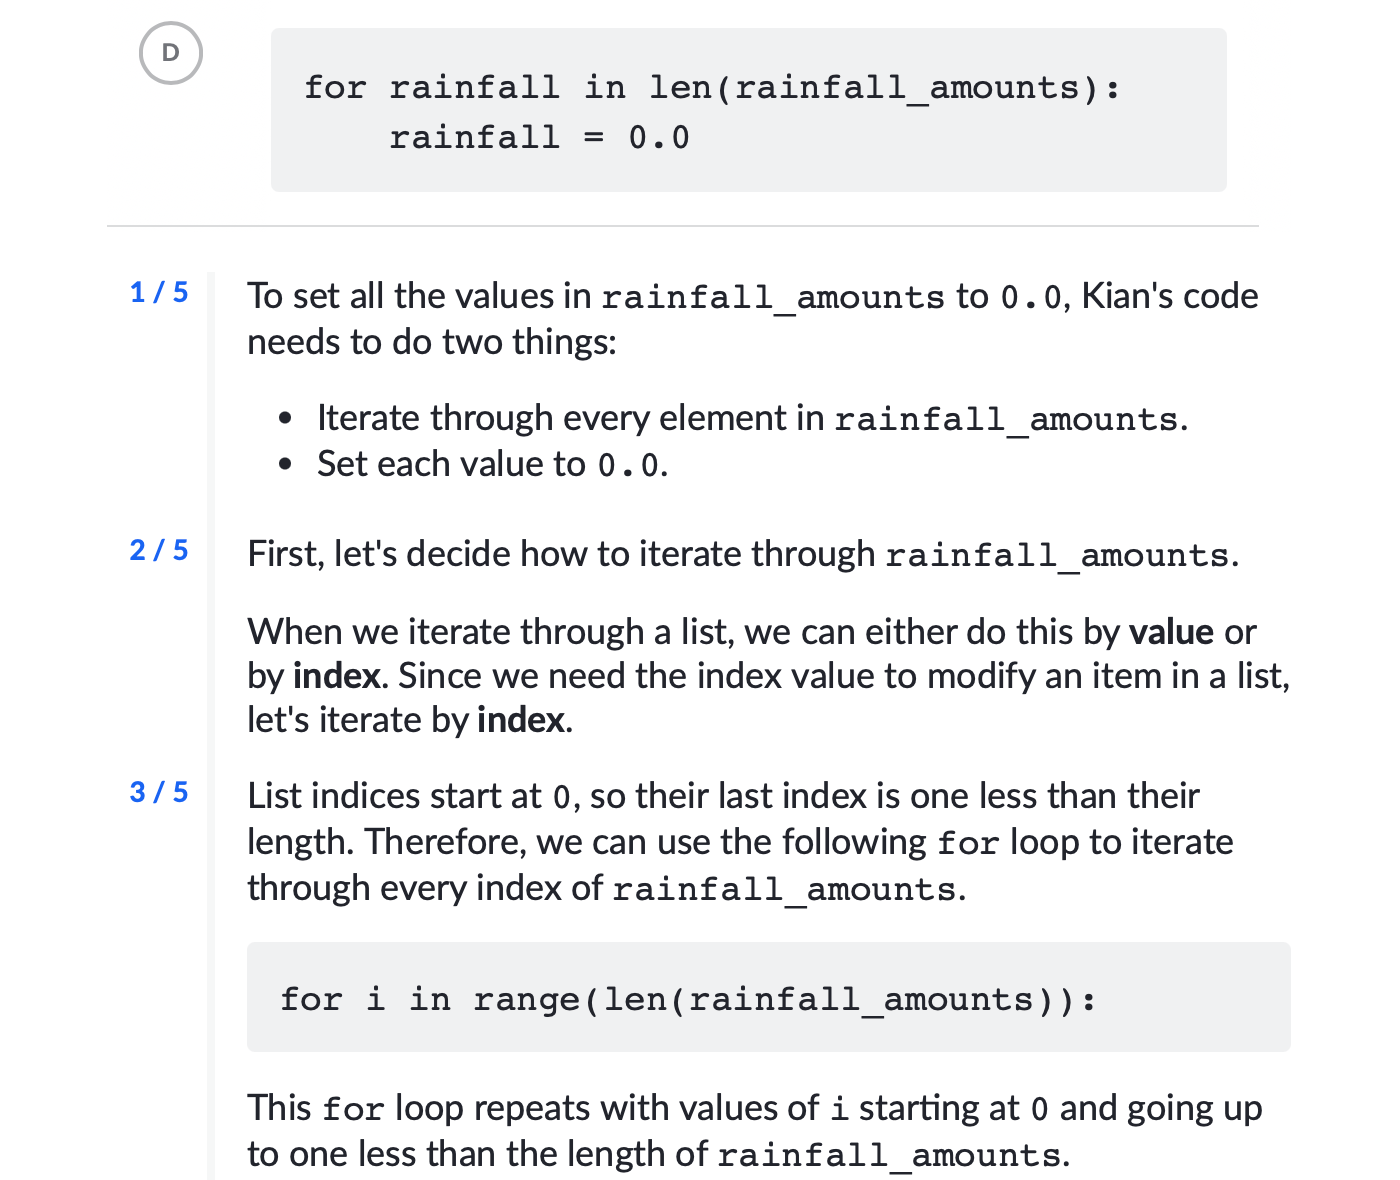Click the 'This for loop repeats' paragraph
The height and width of the screenshot is (1180, 1400).
[x=755, y=1131]
